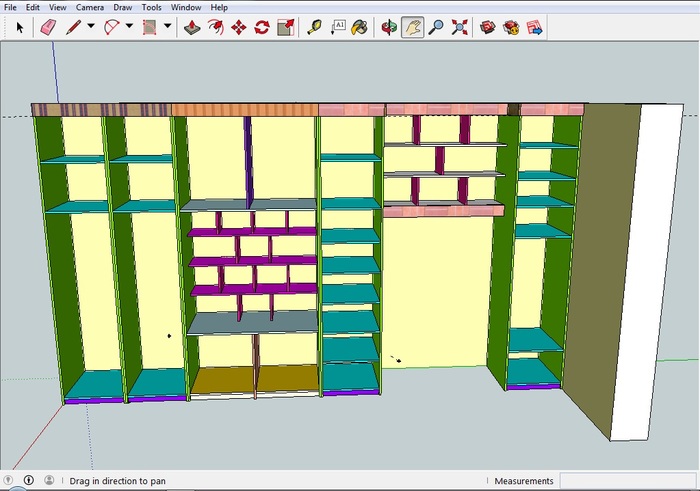Choose the Rotate tool
Viewport: 700px width, 491px height.
point(262,28)
